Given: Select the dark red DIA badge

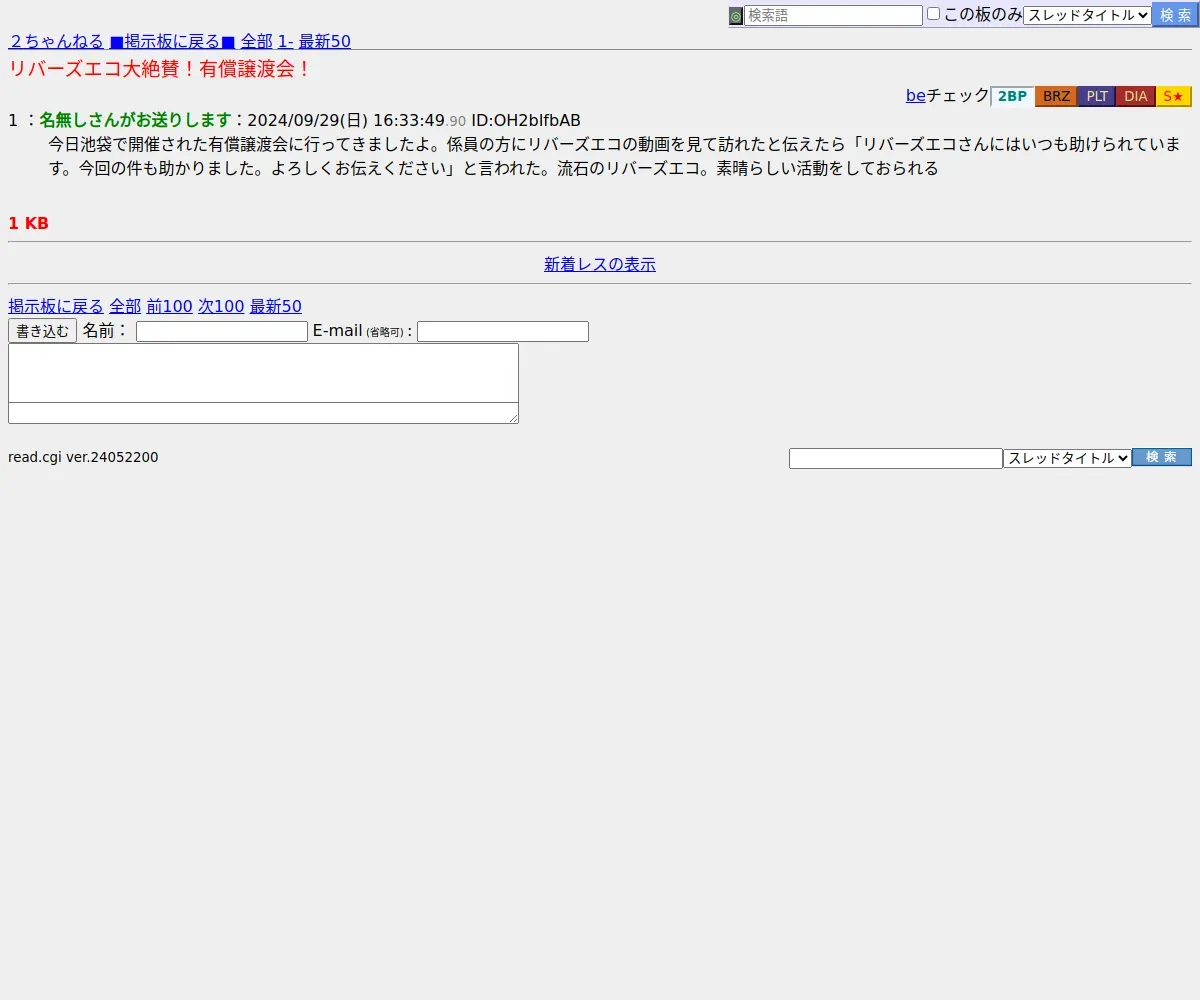Looking at the screenshot, I should [x=1136, y=96].
